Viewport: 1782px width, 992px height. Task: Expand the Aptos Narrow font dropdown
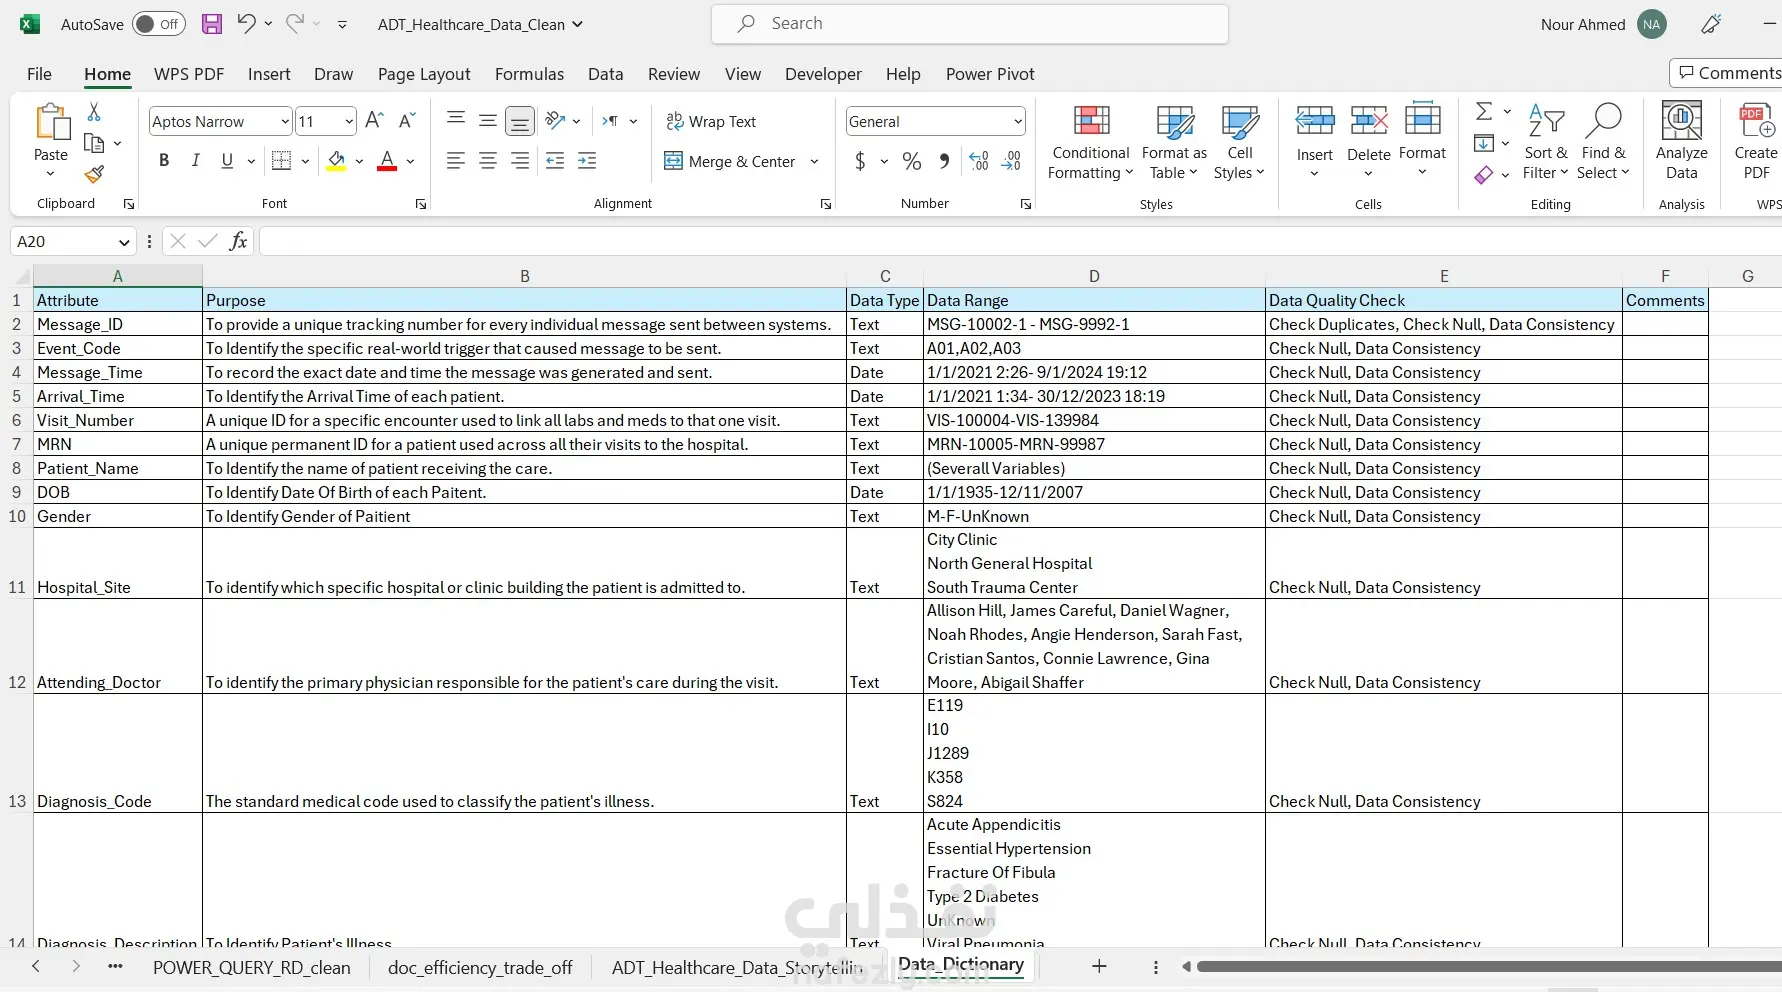(x=284, y=122)
